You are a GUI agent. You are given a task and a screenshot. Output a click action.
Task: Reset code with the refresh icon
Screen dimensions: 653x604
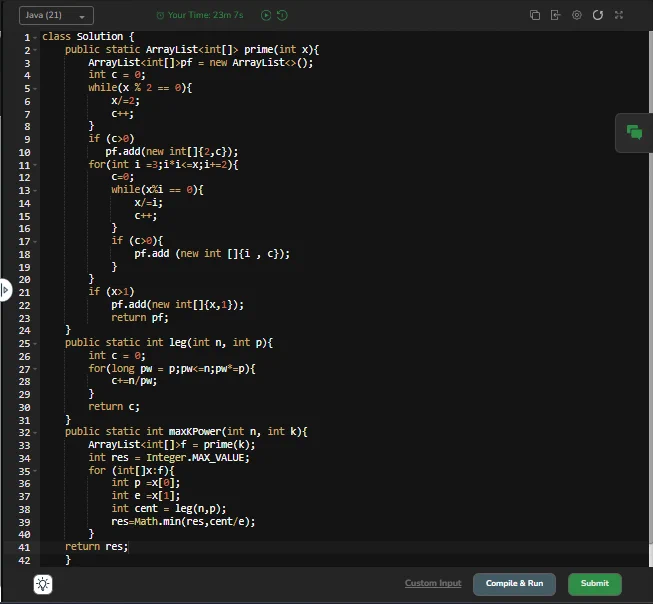tap(598, 15)
